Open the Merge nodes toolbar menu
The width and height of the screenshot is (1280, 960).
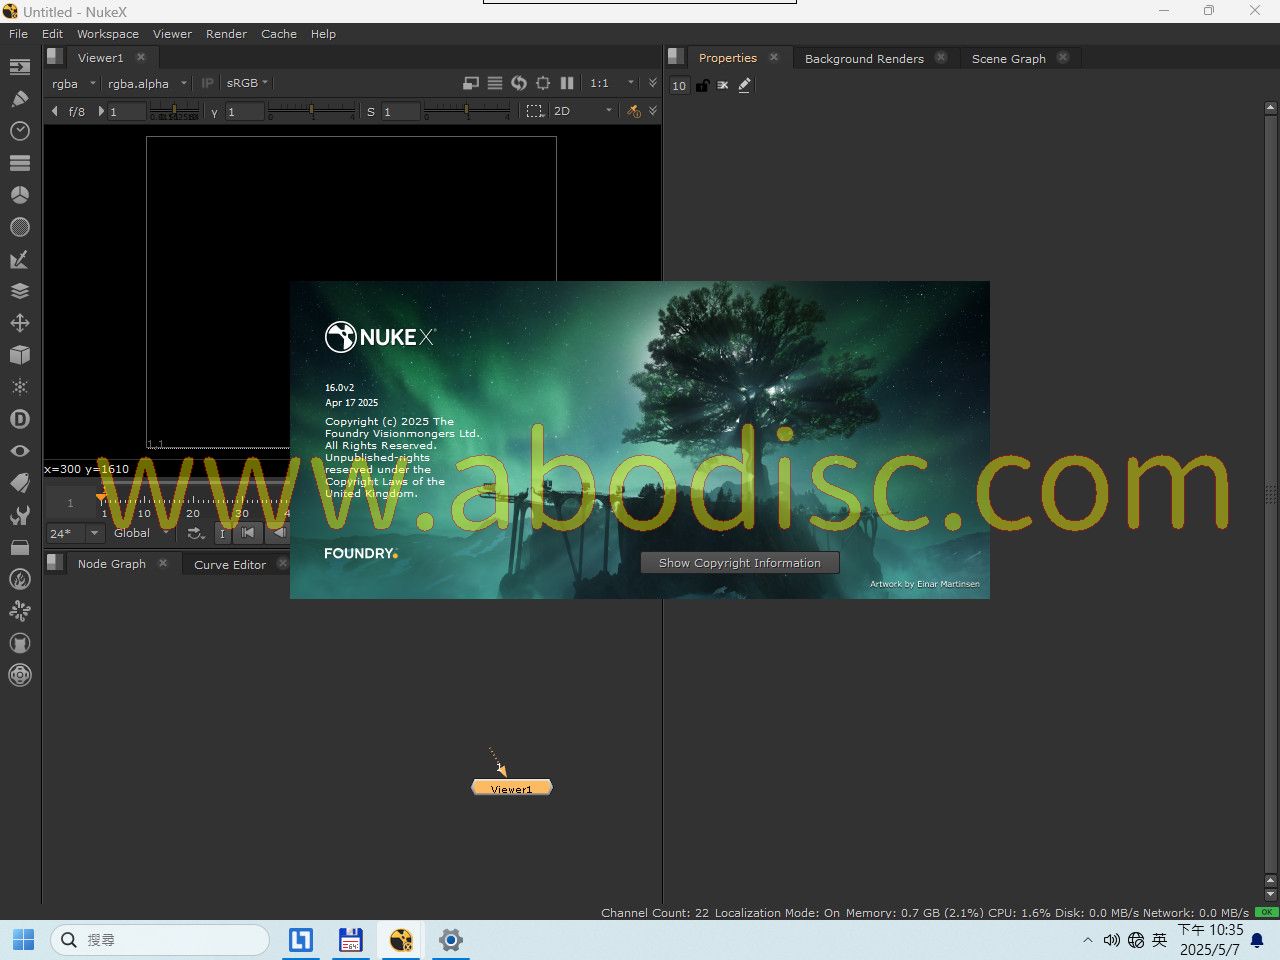(20, 291)
